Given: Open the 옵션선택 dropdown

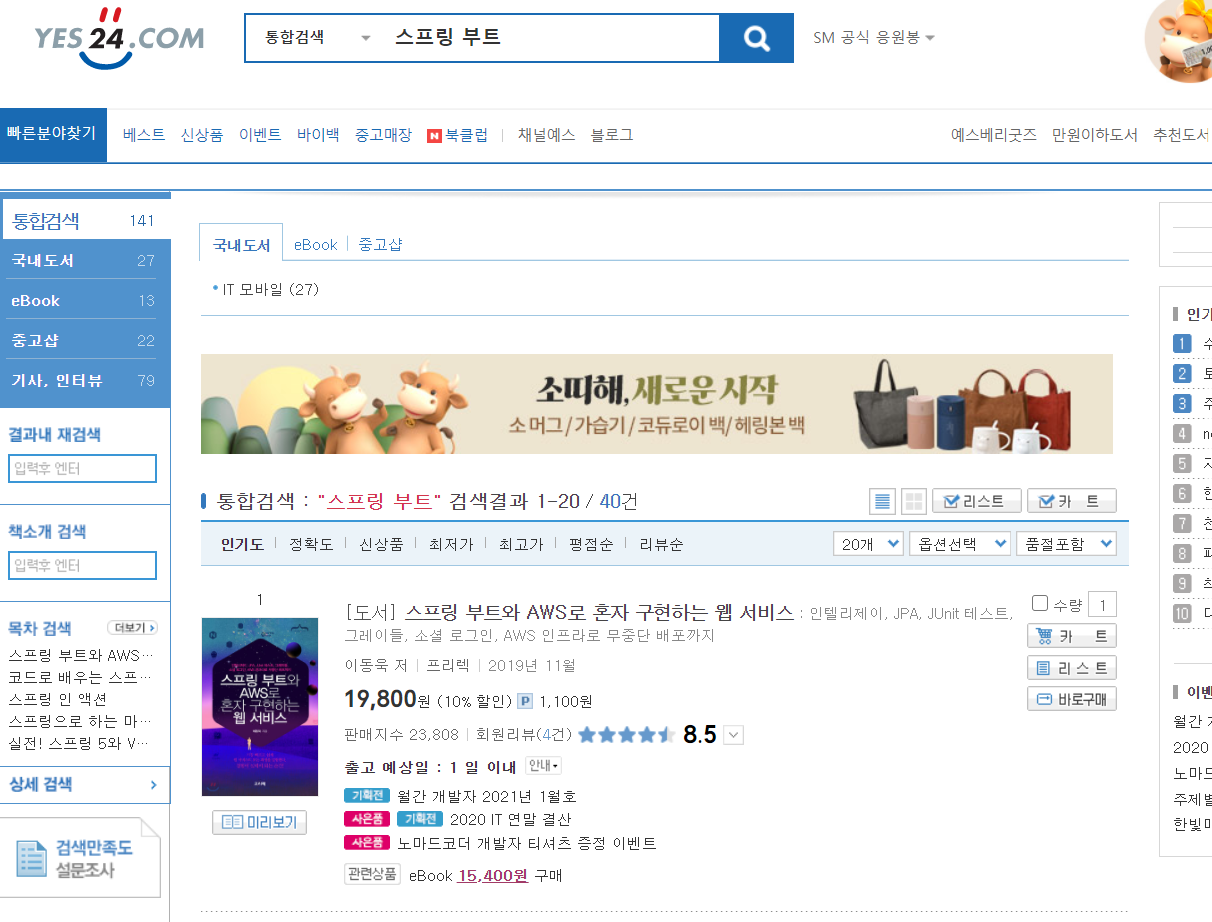Looking at the screenshot, I should tap(960, 544).
